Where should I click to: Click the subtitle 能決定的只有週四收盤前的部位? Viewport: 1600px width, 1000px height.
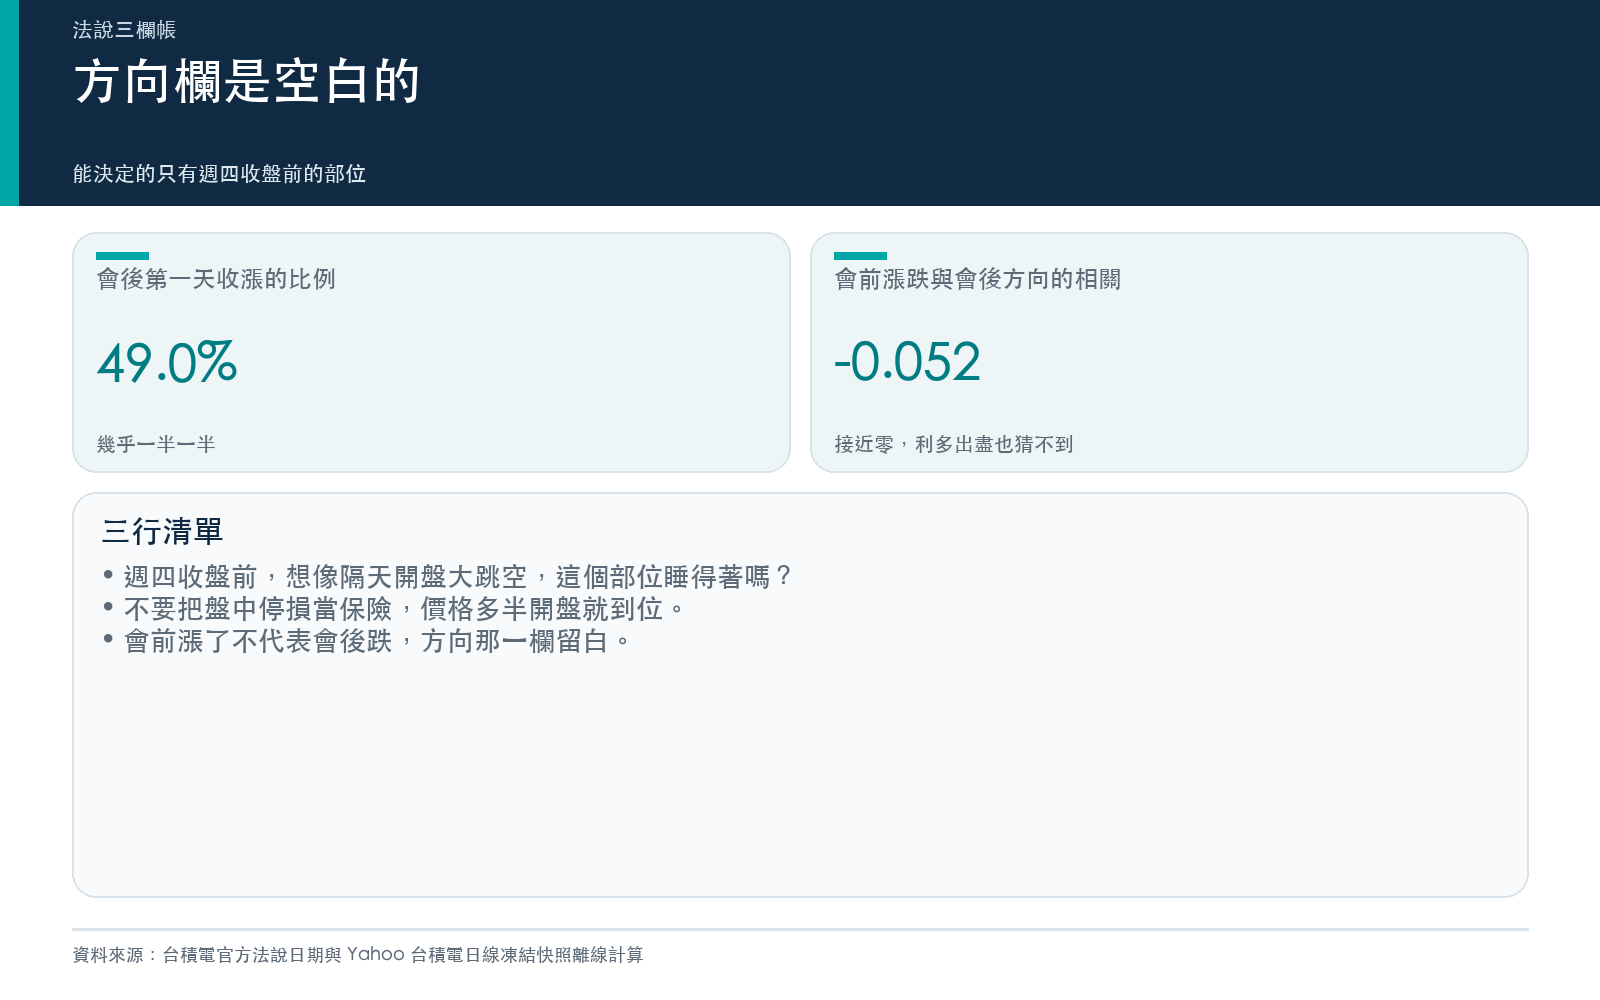coord(219,174)
